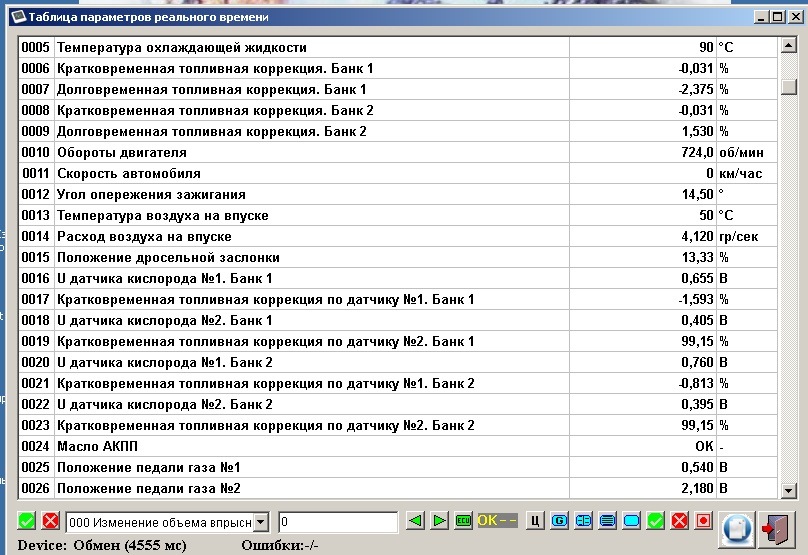Exit using the door icon
Viewport: 808px width, 555px height.
tap(775, 527)
